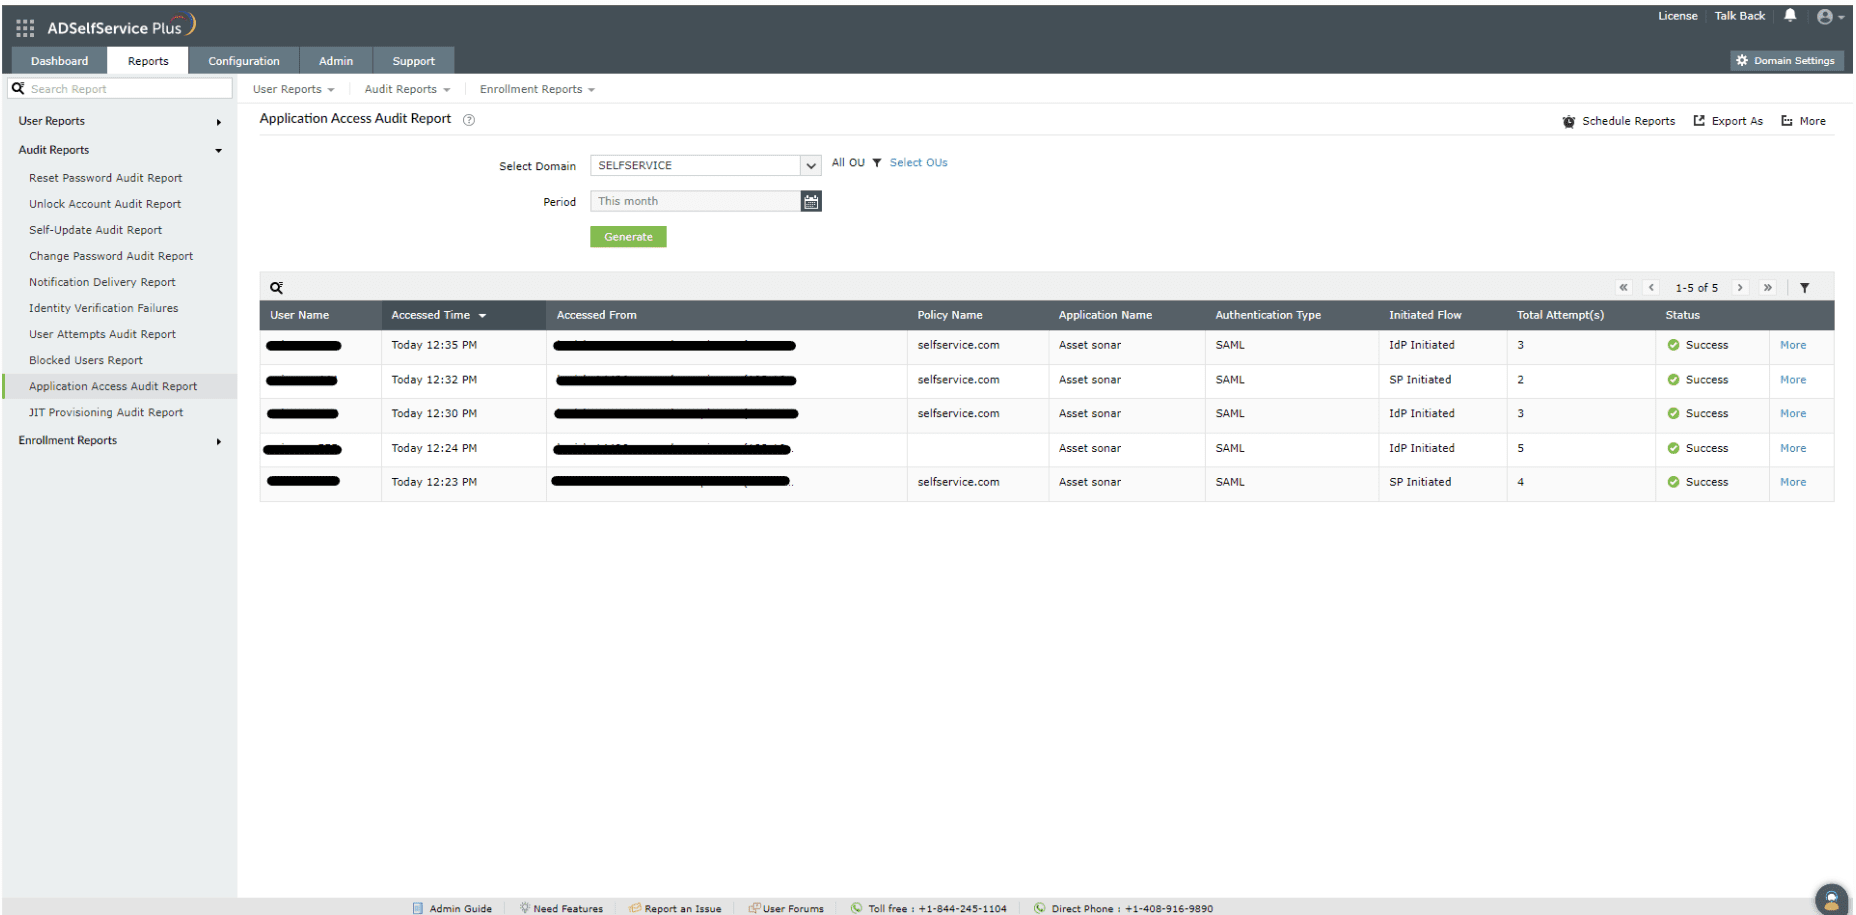Click the search icon in the table header bar

pyautogui.click(x=277, y=287)
